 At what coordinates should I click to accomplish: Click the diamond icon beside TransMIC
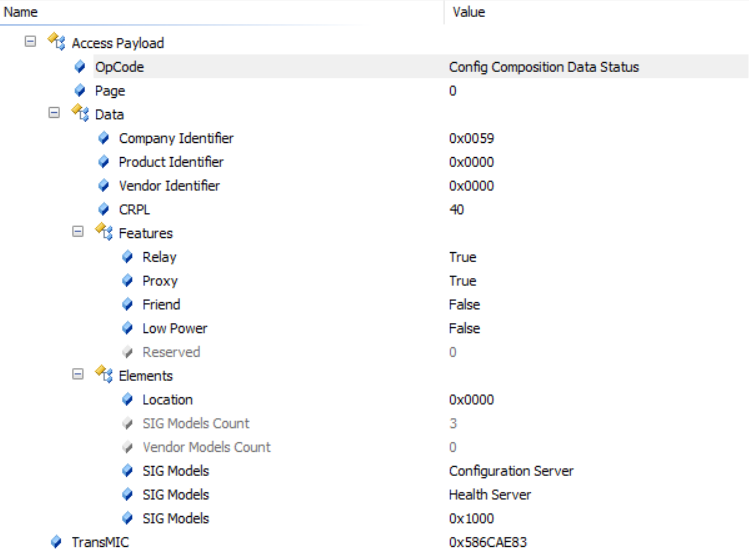coord(56,542)
